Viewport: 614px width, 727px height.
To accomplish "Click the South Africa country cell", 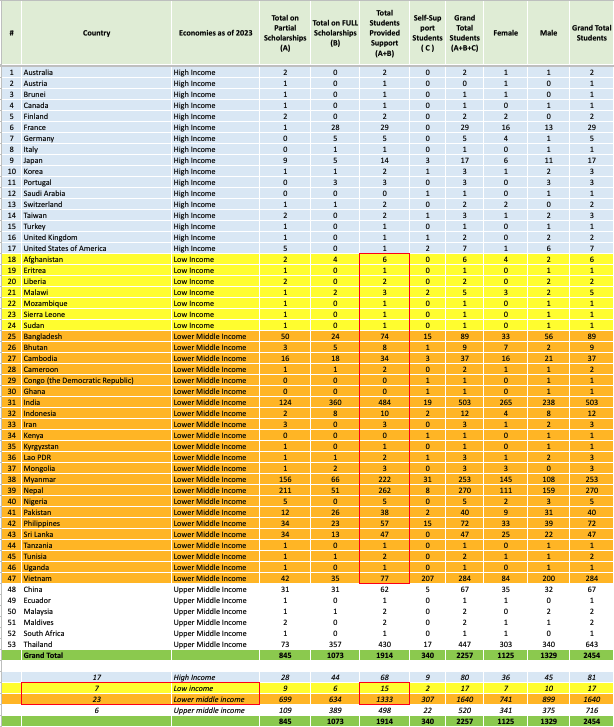I will pos(96,634).
